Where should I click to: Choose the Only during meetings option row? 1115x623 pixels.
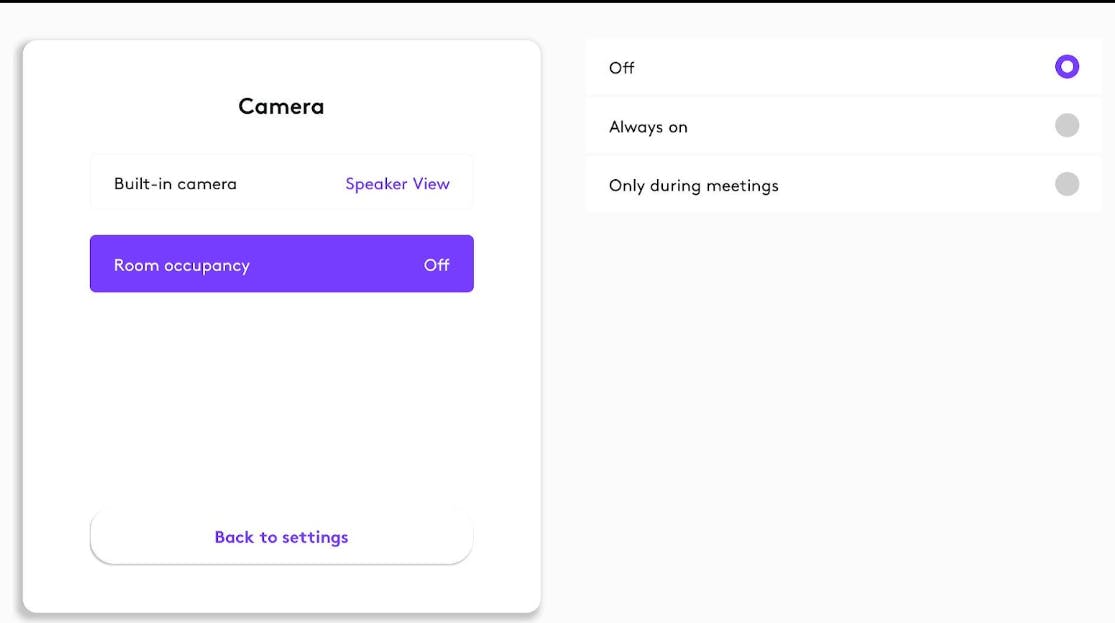tap(842, 184)
